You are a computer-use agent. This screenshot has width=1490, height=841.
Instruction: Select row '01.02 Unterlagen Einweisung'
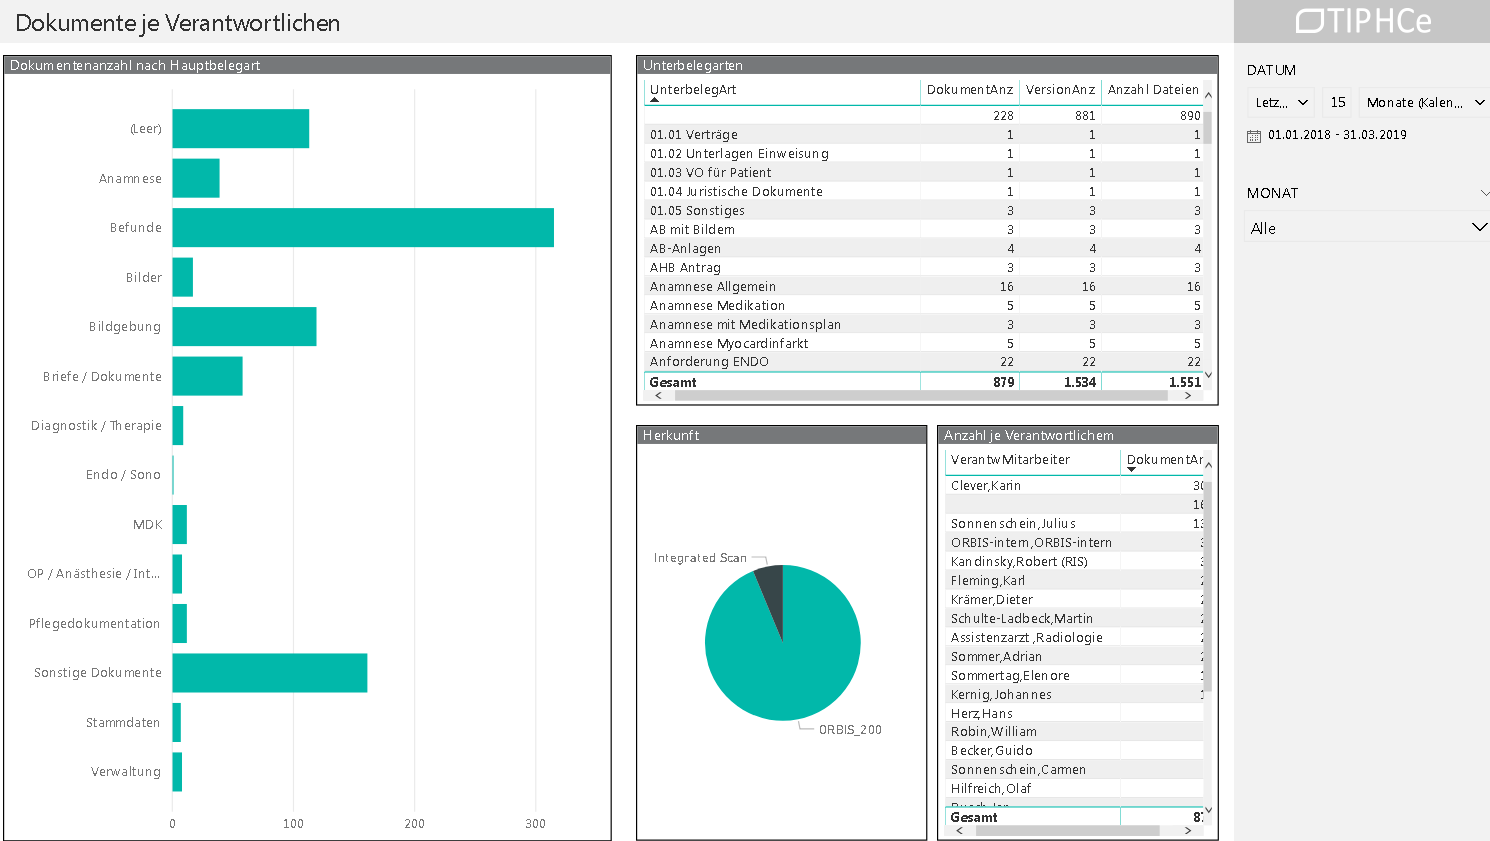point(924,154)
